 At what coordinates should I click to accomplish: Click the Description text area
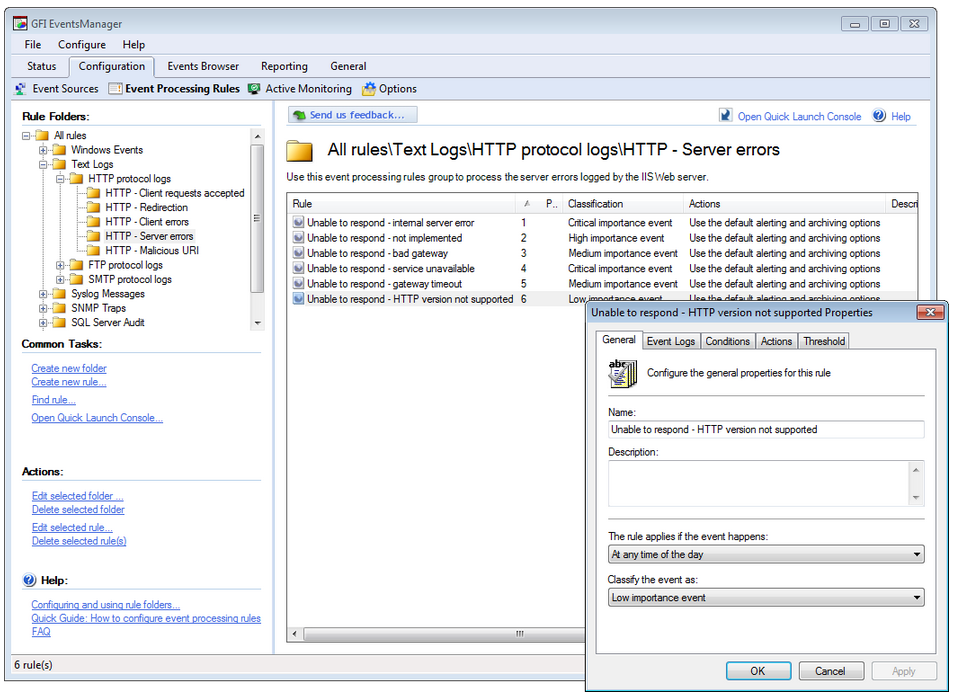click(766, 483)
